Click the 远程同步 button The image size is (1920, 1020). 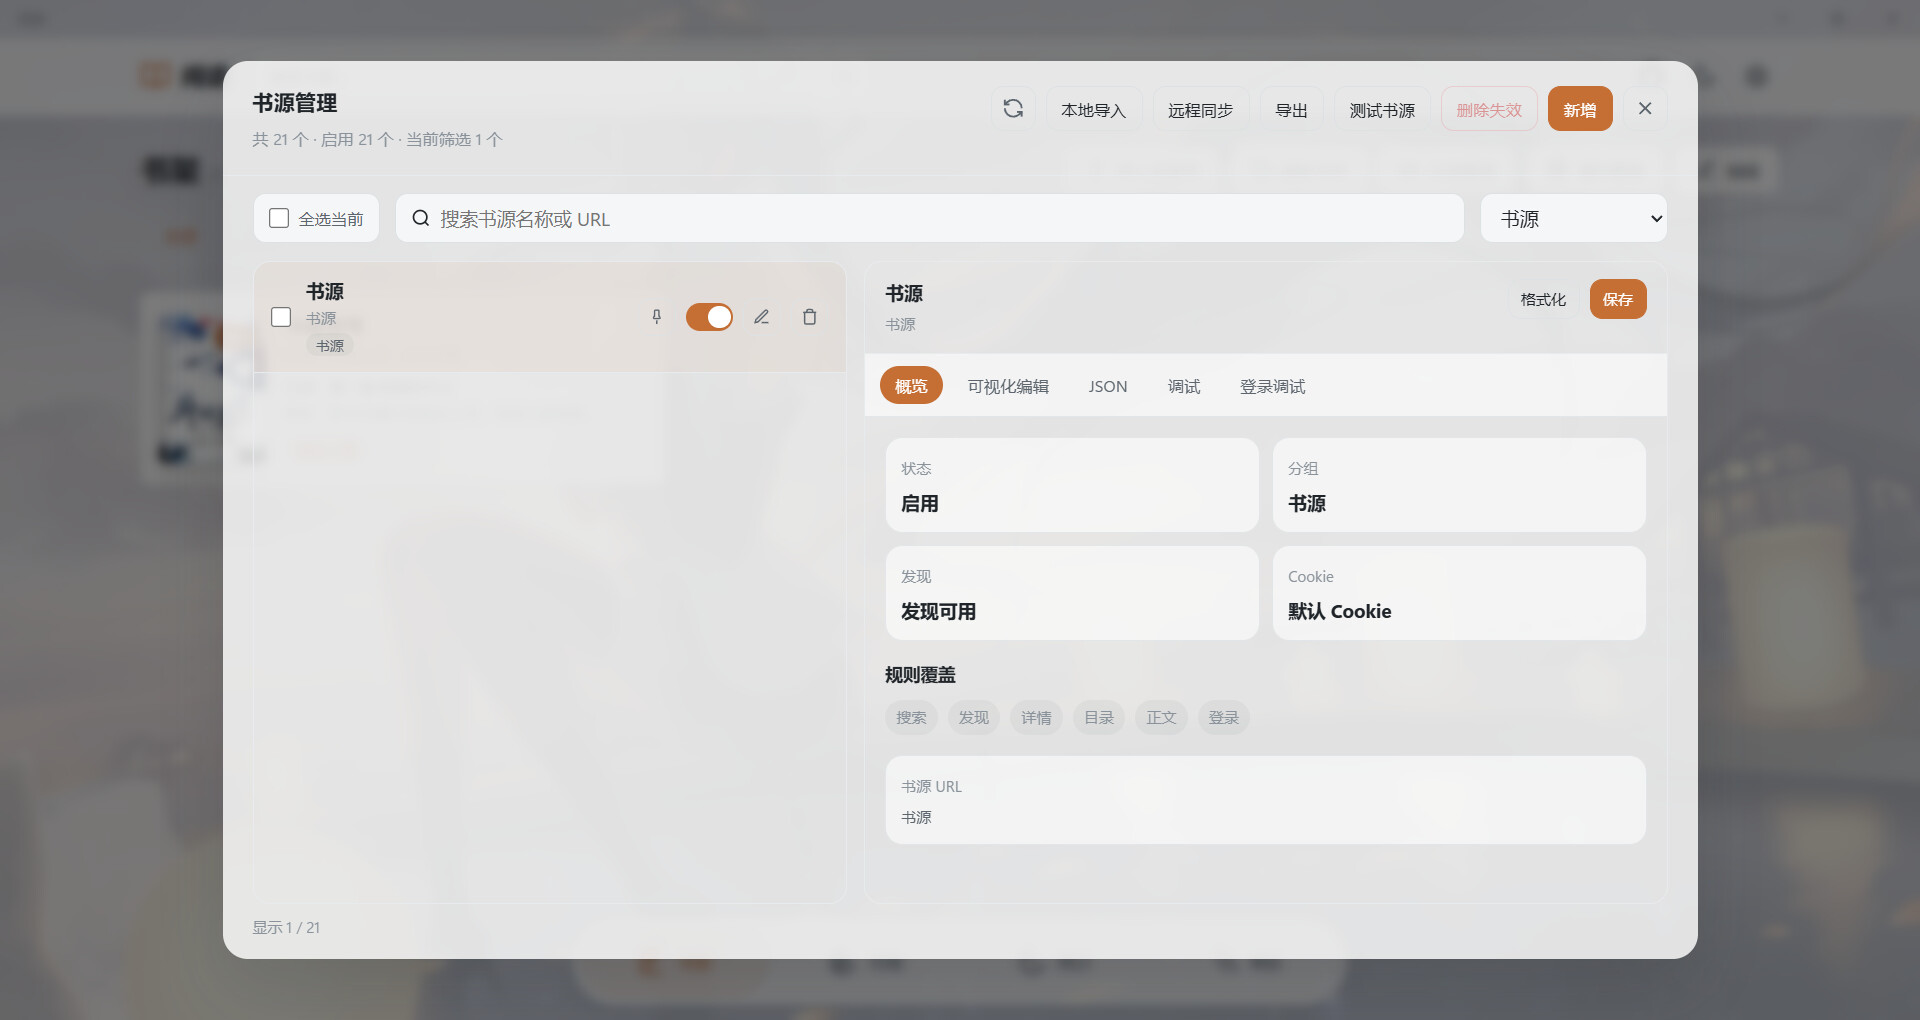[x=1201, y=109]
